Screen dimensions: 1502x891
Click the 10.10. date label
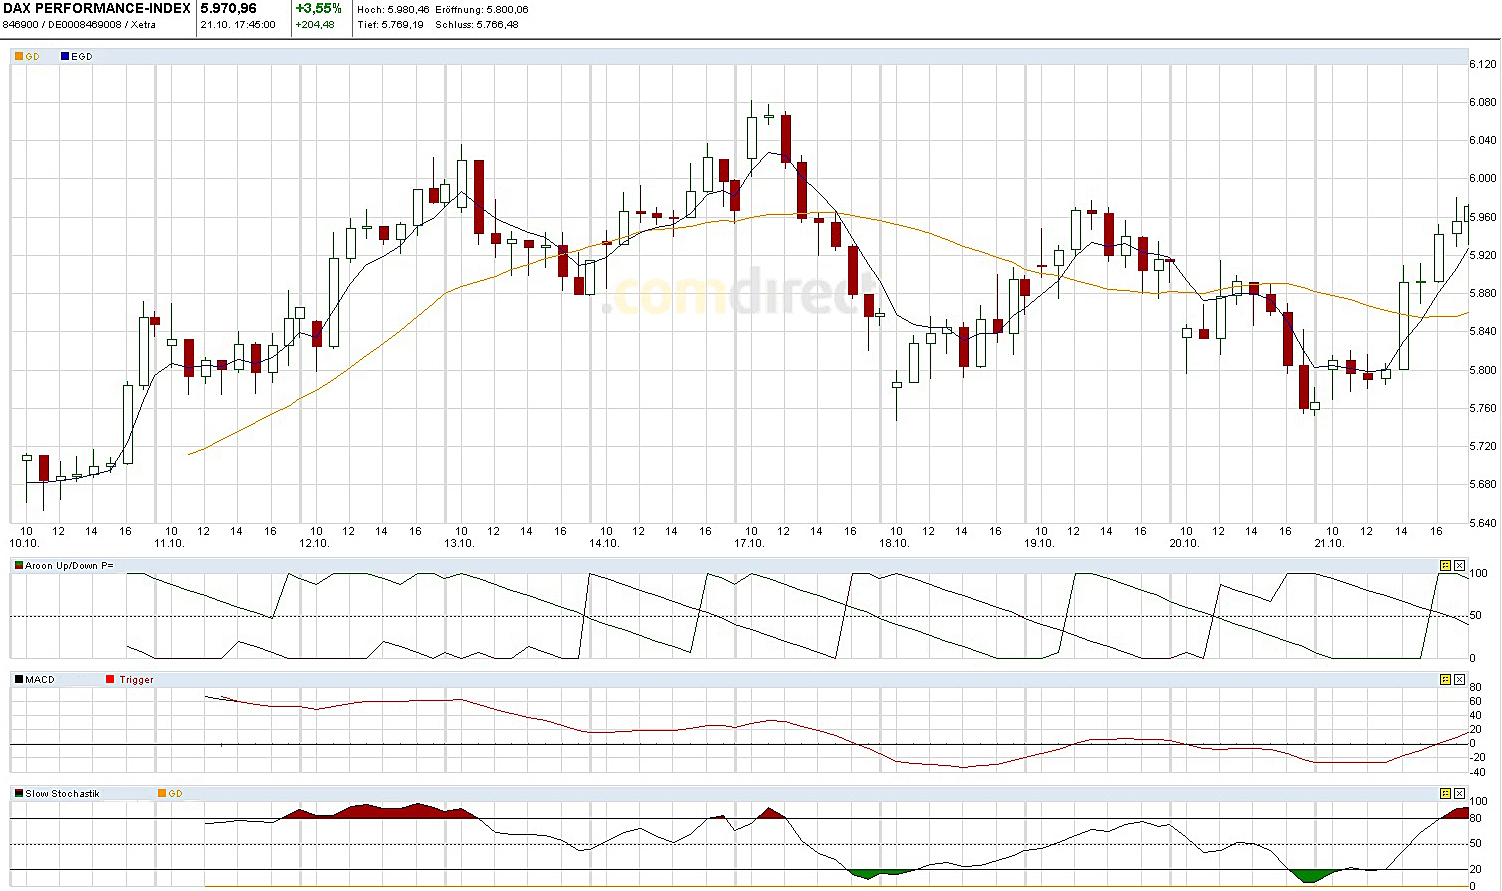pos(24,544)
